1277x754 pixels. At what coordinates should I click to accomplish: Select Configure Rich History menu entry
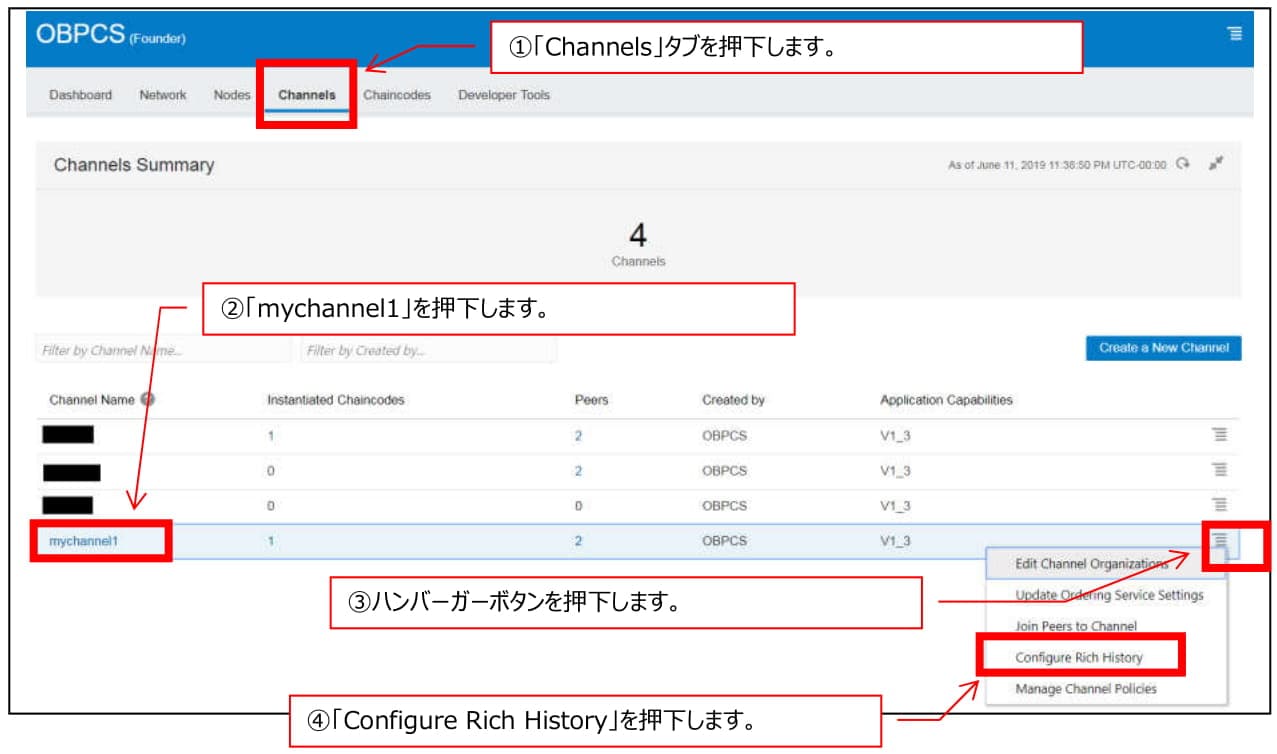tap(1105, 657)
